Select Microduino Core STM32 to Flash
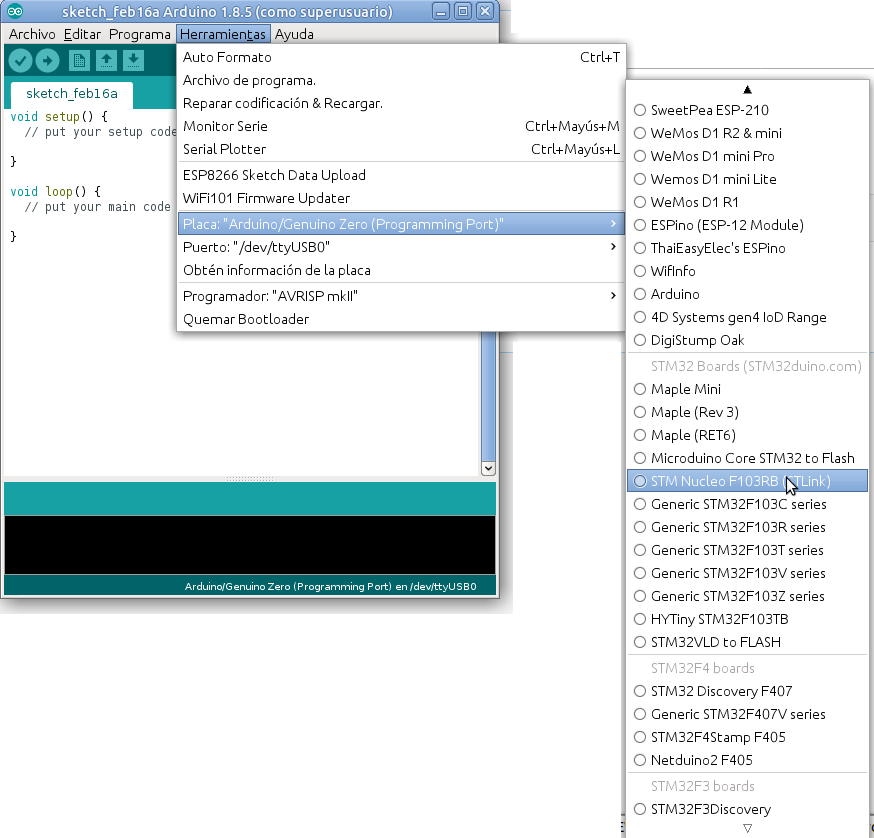This screenshot has height=838, width=874. [747, 458]
